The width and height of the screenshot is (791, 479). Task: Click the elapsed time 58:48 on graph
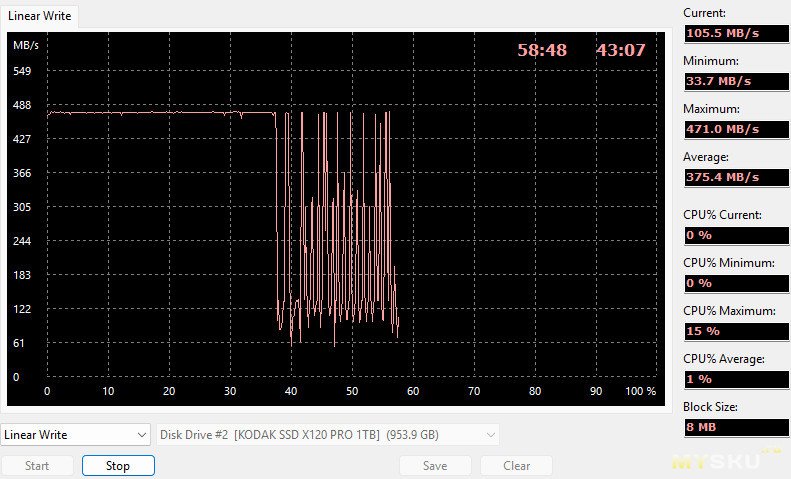pyautogui.click(x=542, y=50)
